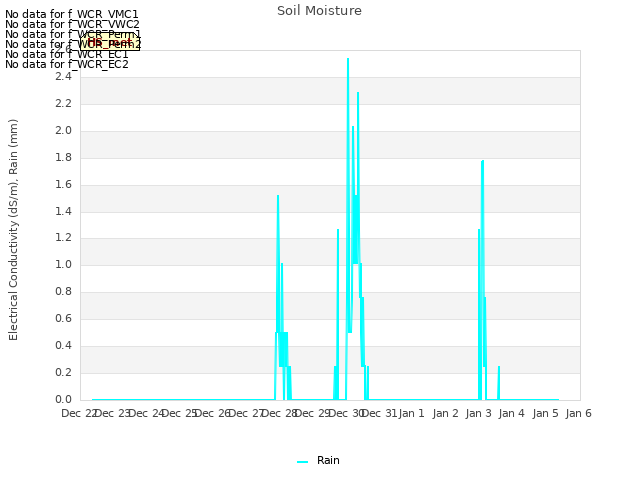Click the 'Jan 2' x-axis date label

[x=445, y=413]
